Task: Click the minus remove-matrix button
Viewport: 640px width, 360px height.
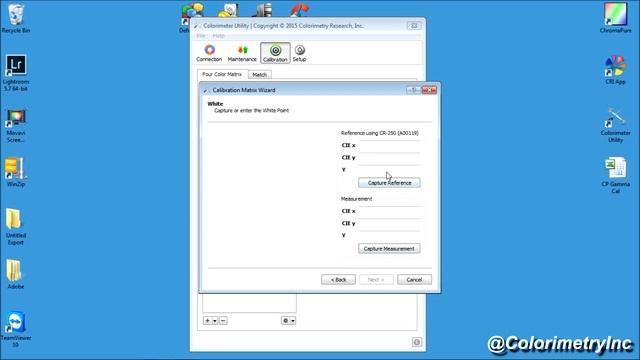Action: 223,321
